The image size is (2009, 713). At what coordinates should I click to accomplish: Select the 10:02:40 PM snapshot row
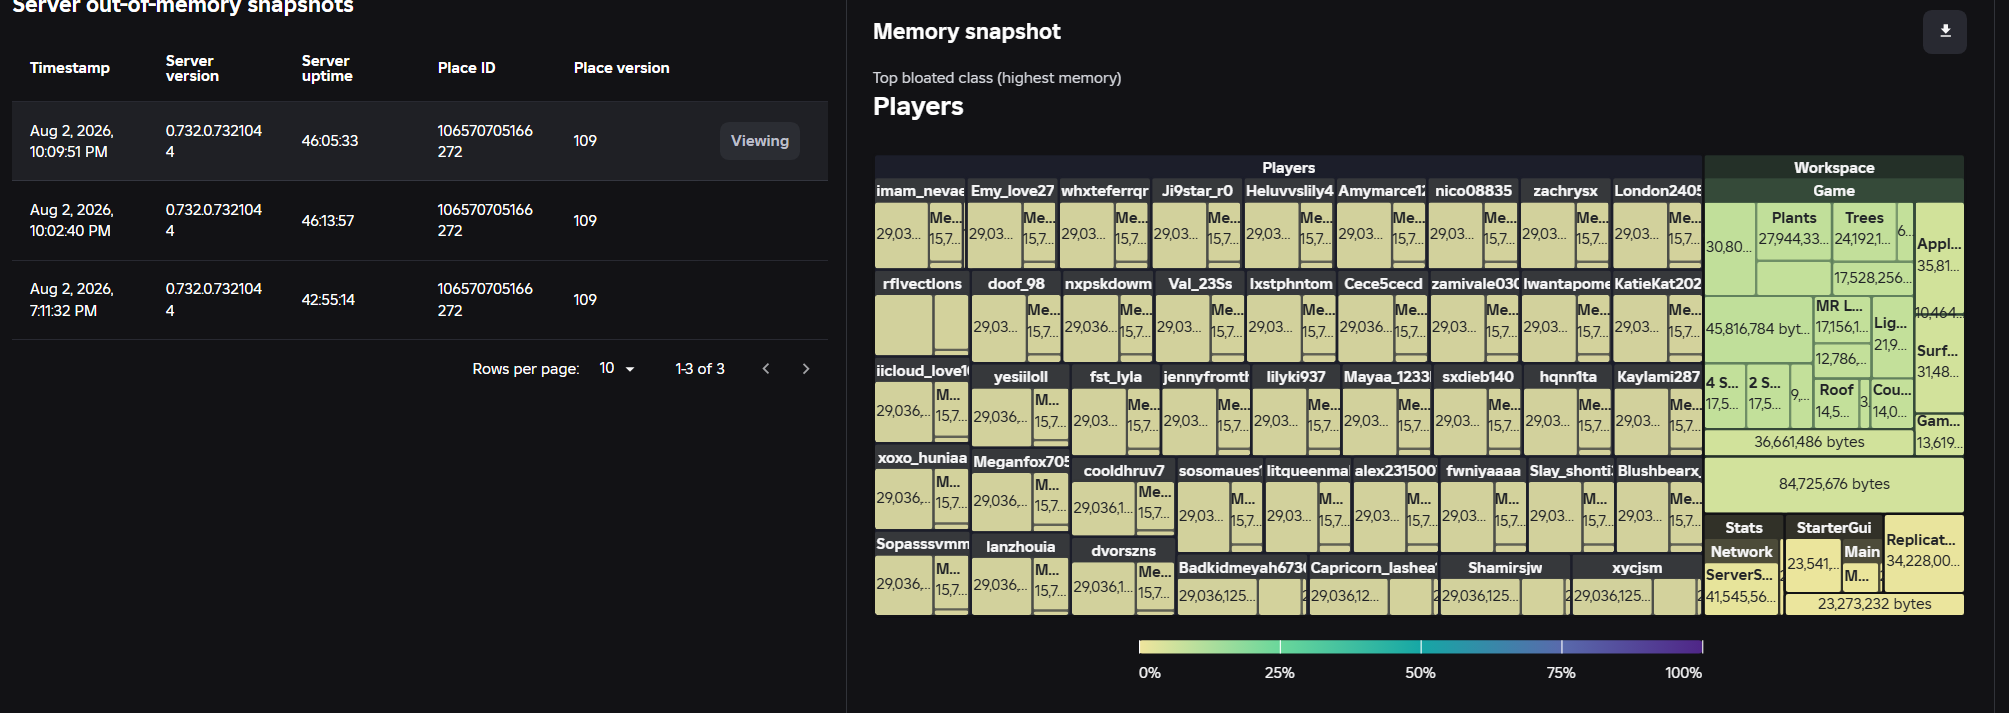pos(420,220)
